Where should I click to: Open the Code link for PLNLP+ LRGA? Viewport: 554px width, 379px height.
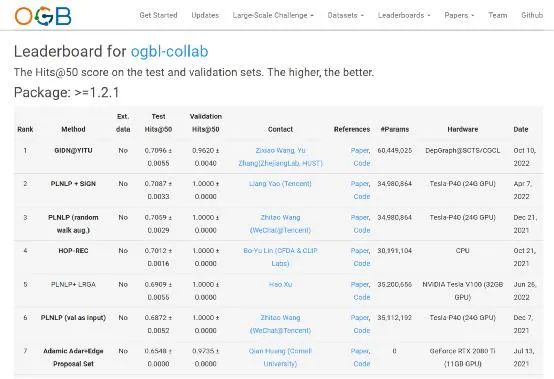(362, 297)
